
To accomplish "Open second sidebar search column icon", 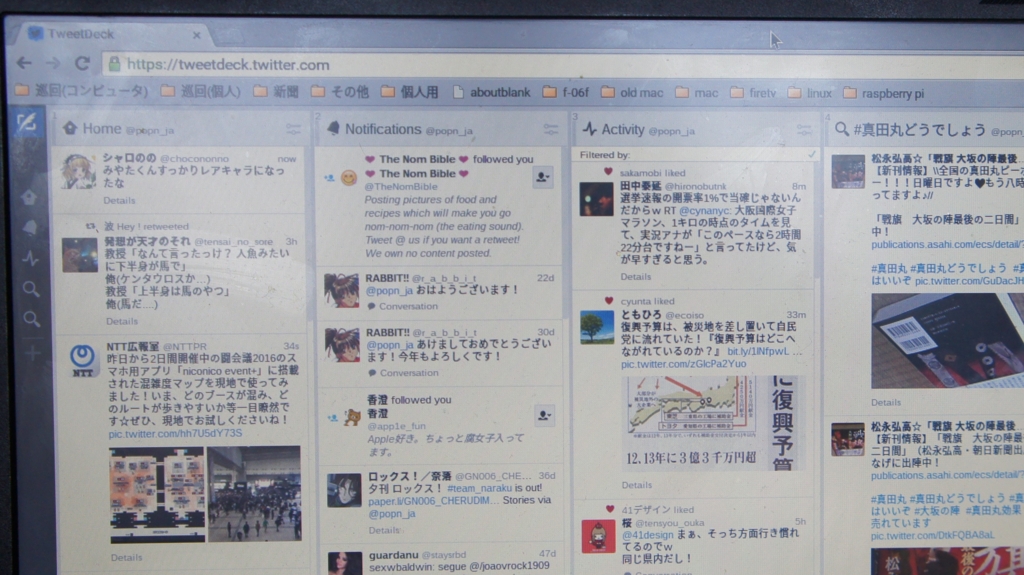I will [x=31, y=320].
